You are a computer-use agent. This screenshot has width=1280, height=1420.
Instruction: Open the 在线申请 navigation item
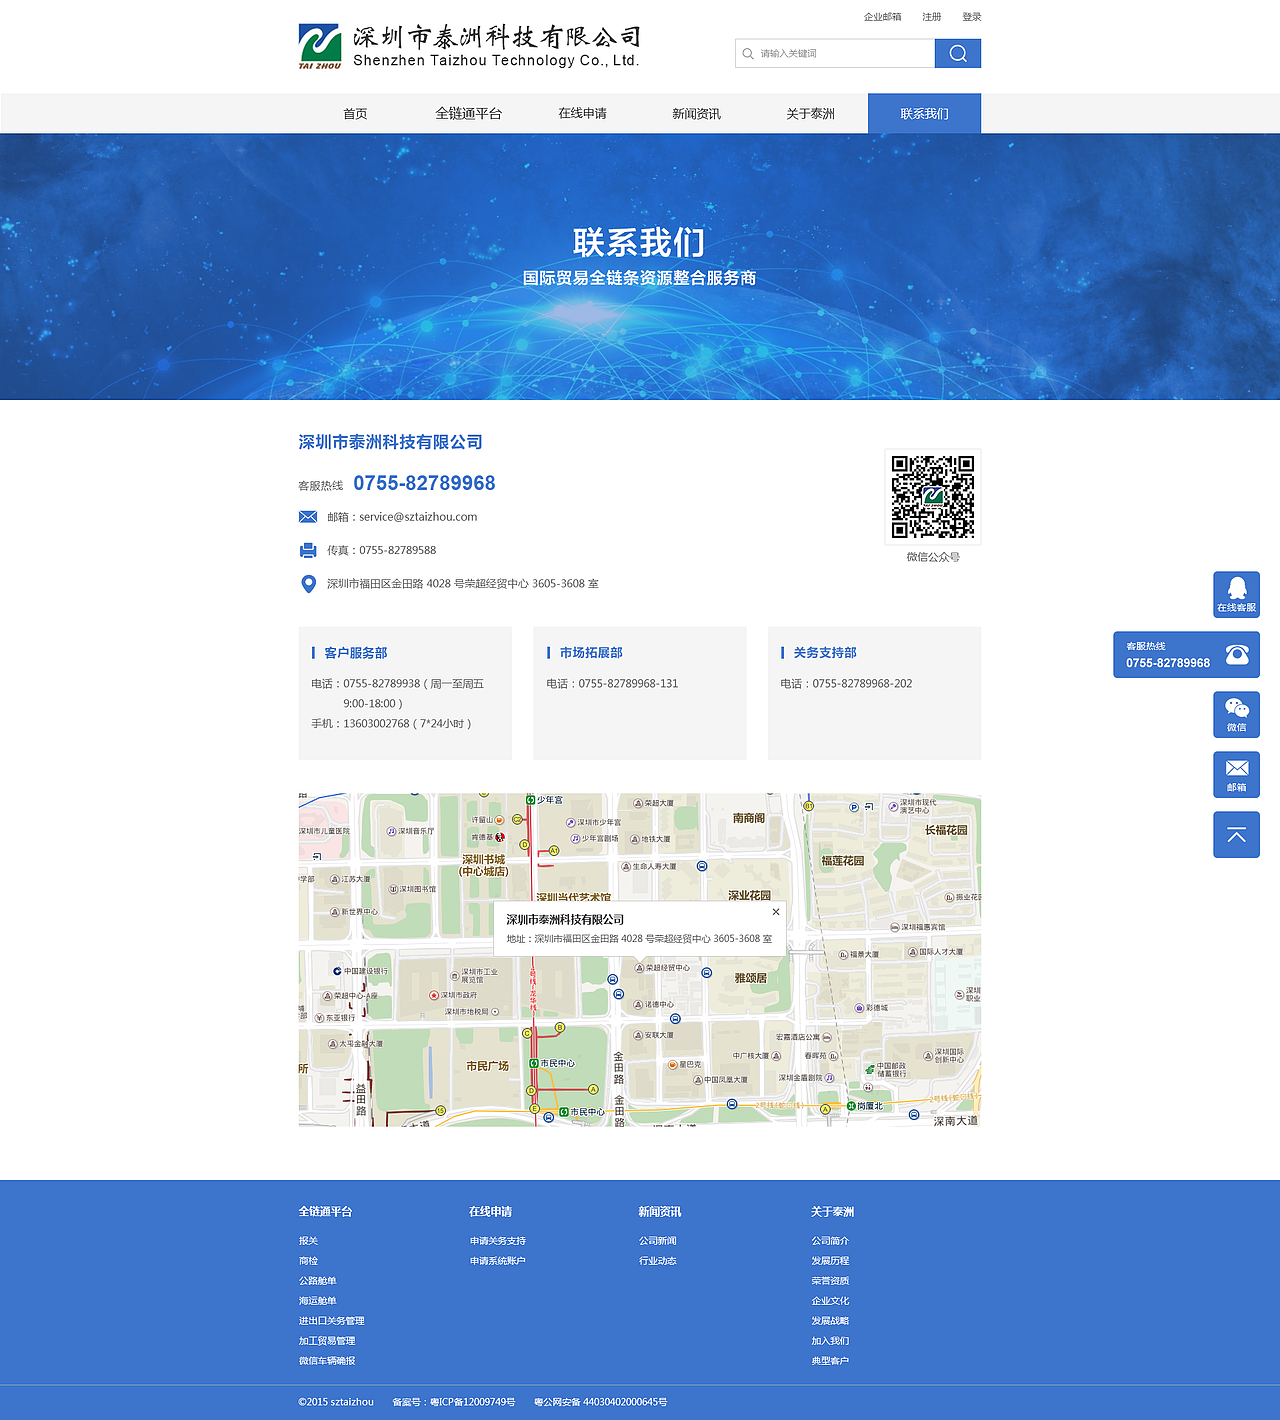click(582, 113)
